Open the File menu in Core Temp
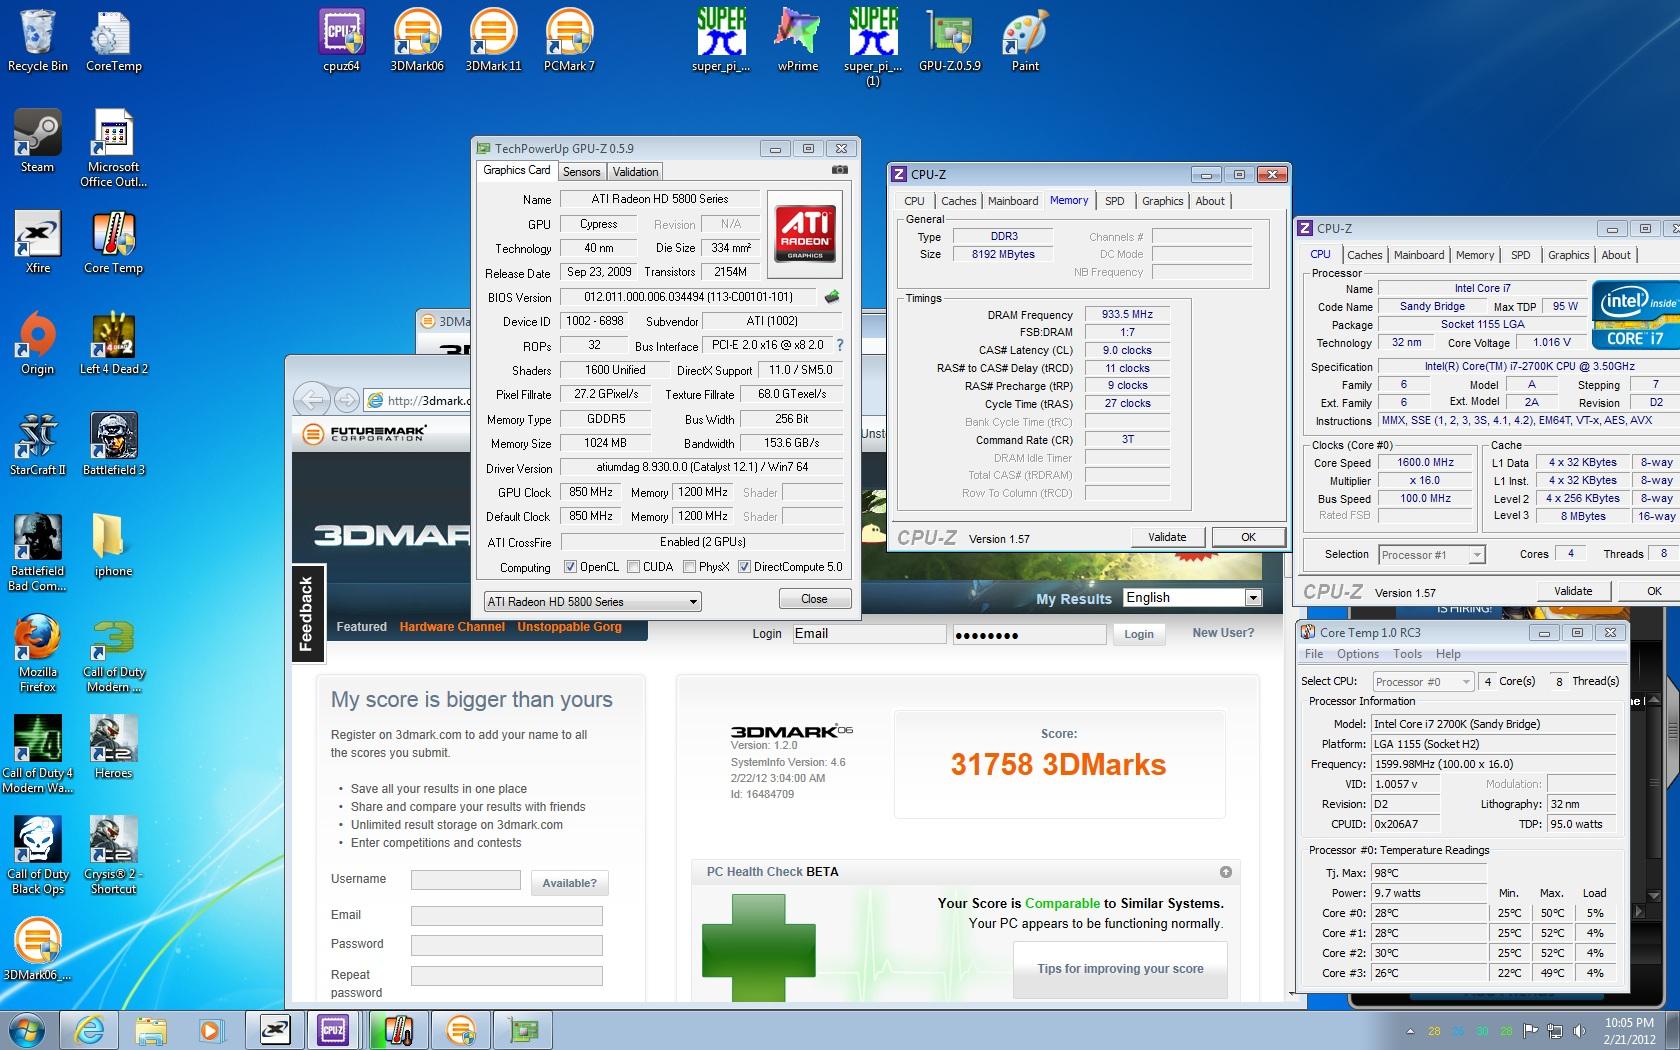Image resolution: width=1680 pixels, height=1050 pixels. tap(1314, 654)
